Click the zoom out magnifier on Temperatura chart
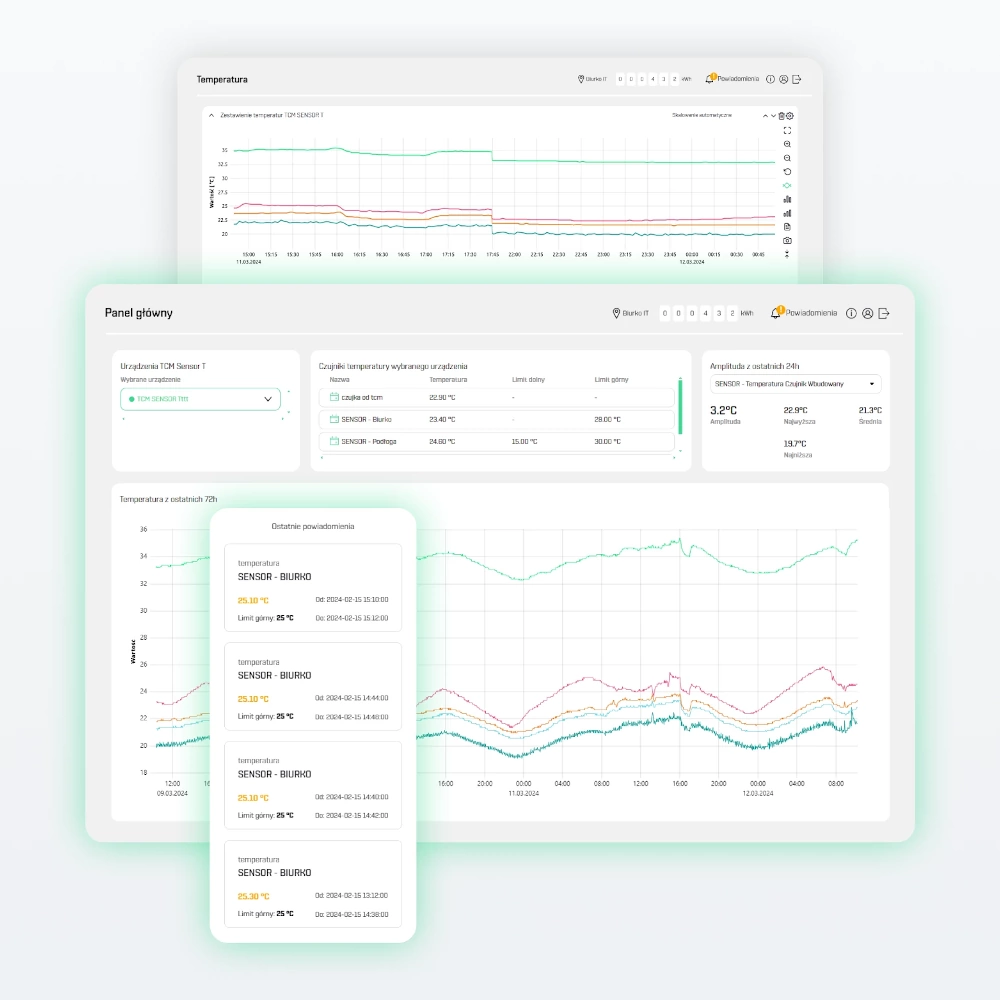 click(787, 158)
